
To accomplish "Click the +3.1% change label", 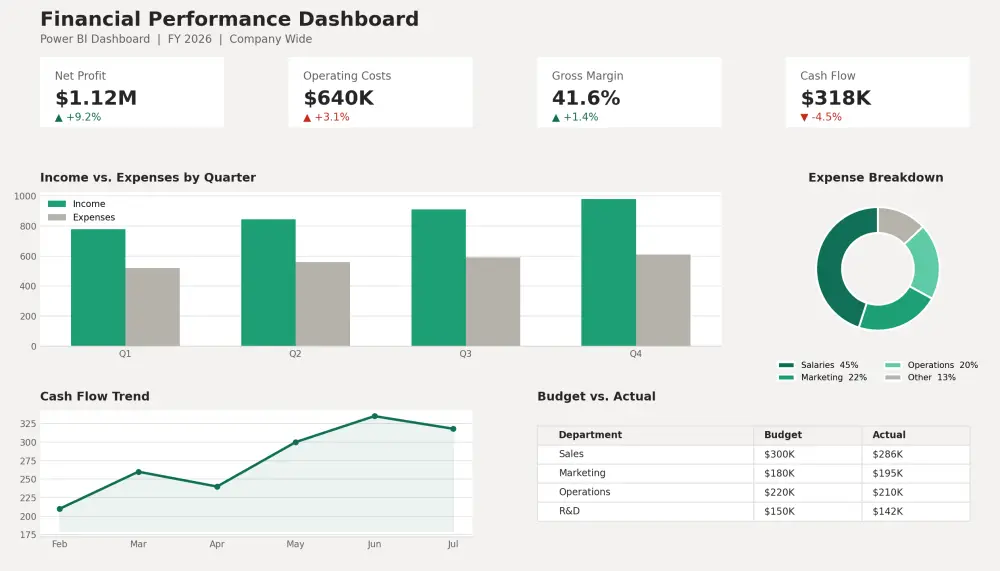I will [x=332, y=117].
